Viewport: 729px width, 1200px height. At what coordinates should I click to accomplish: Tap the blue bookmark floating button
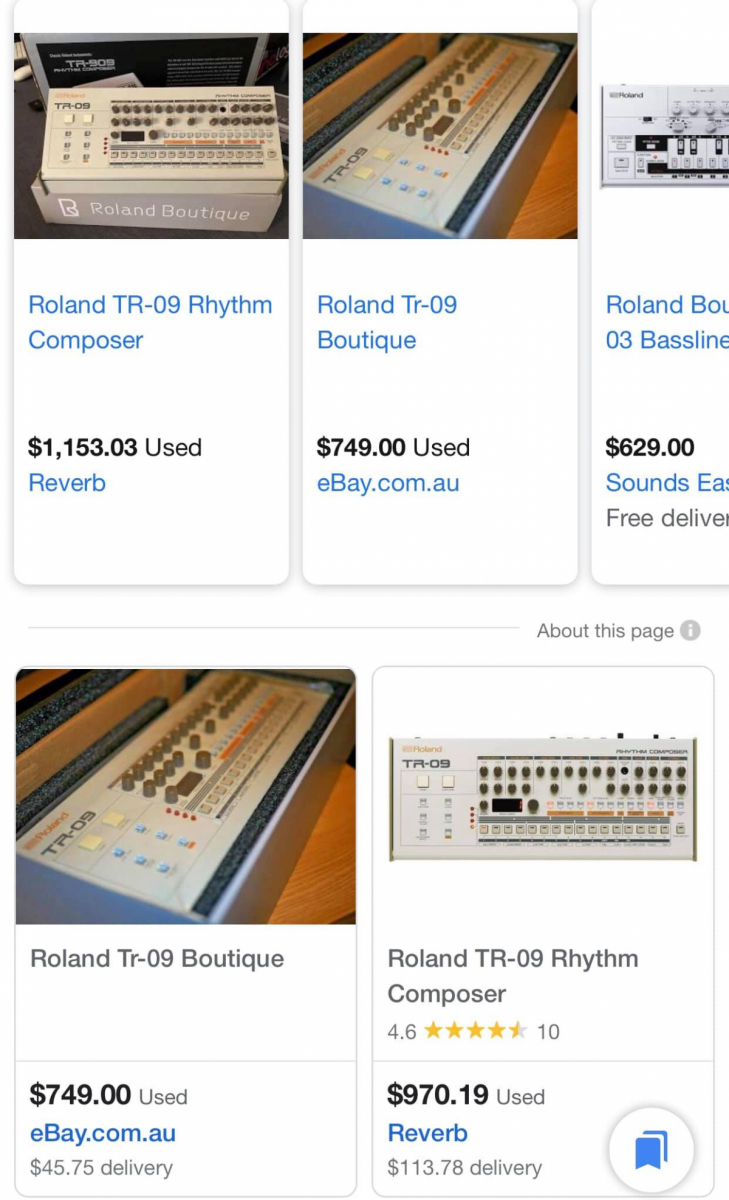pos(651,1151)
